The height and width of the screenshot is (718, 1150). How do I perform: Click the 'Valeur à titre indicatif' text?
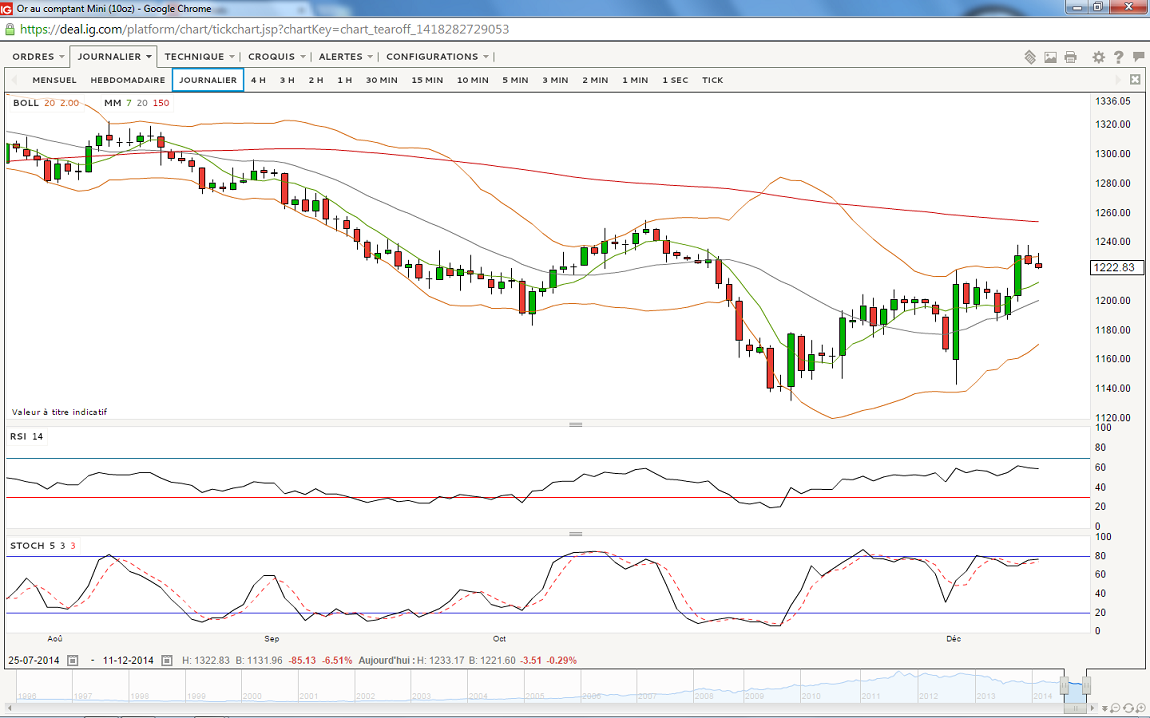click(x=59, y=412)
